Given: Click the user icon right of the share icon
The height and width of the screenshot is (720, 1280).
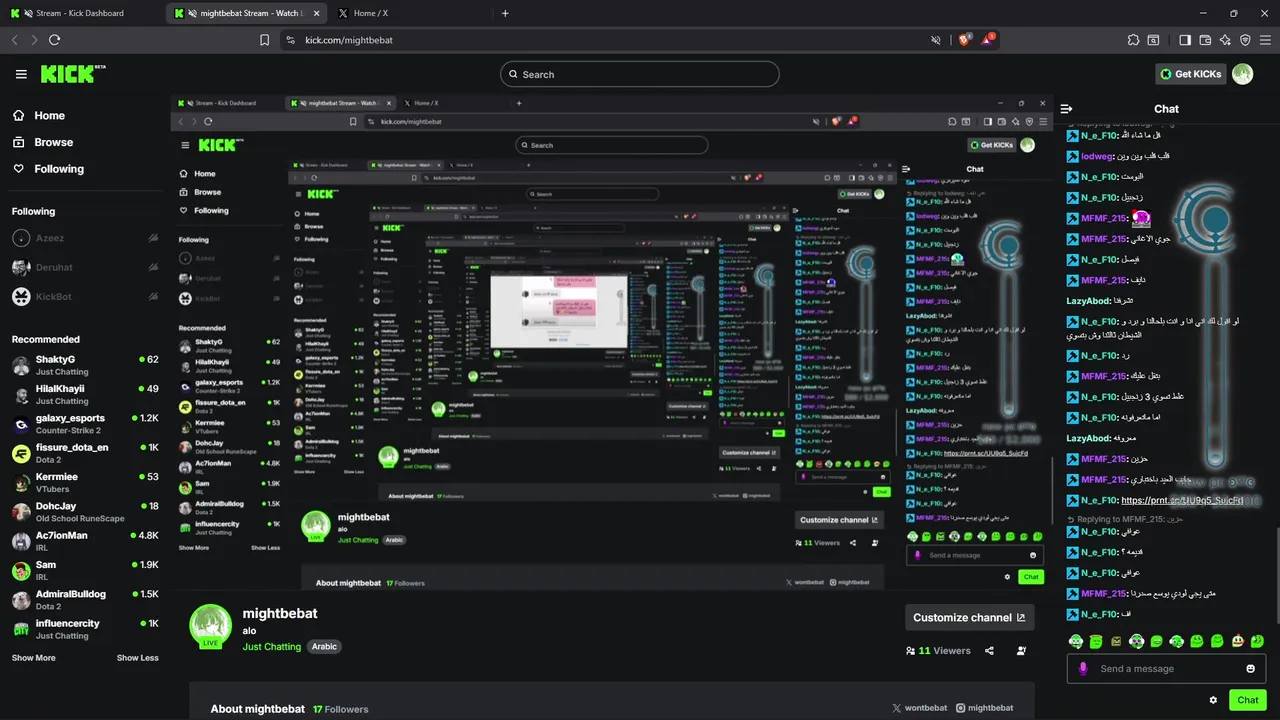Looking at the screenshot, I should tap(1021, 651).
